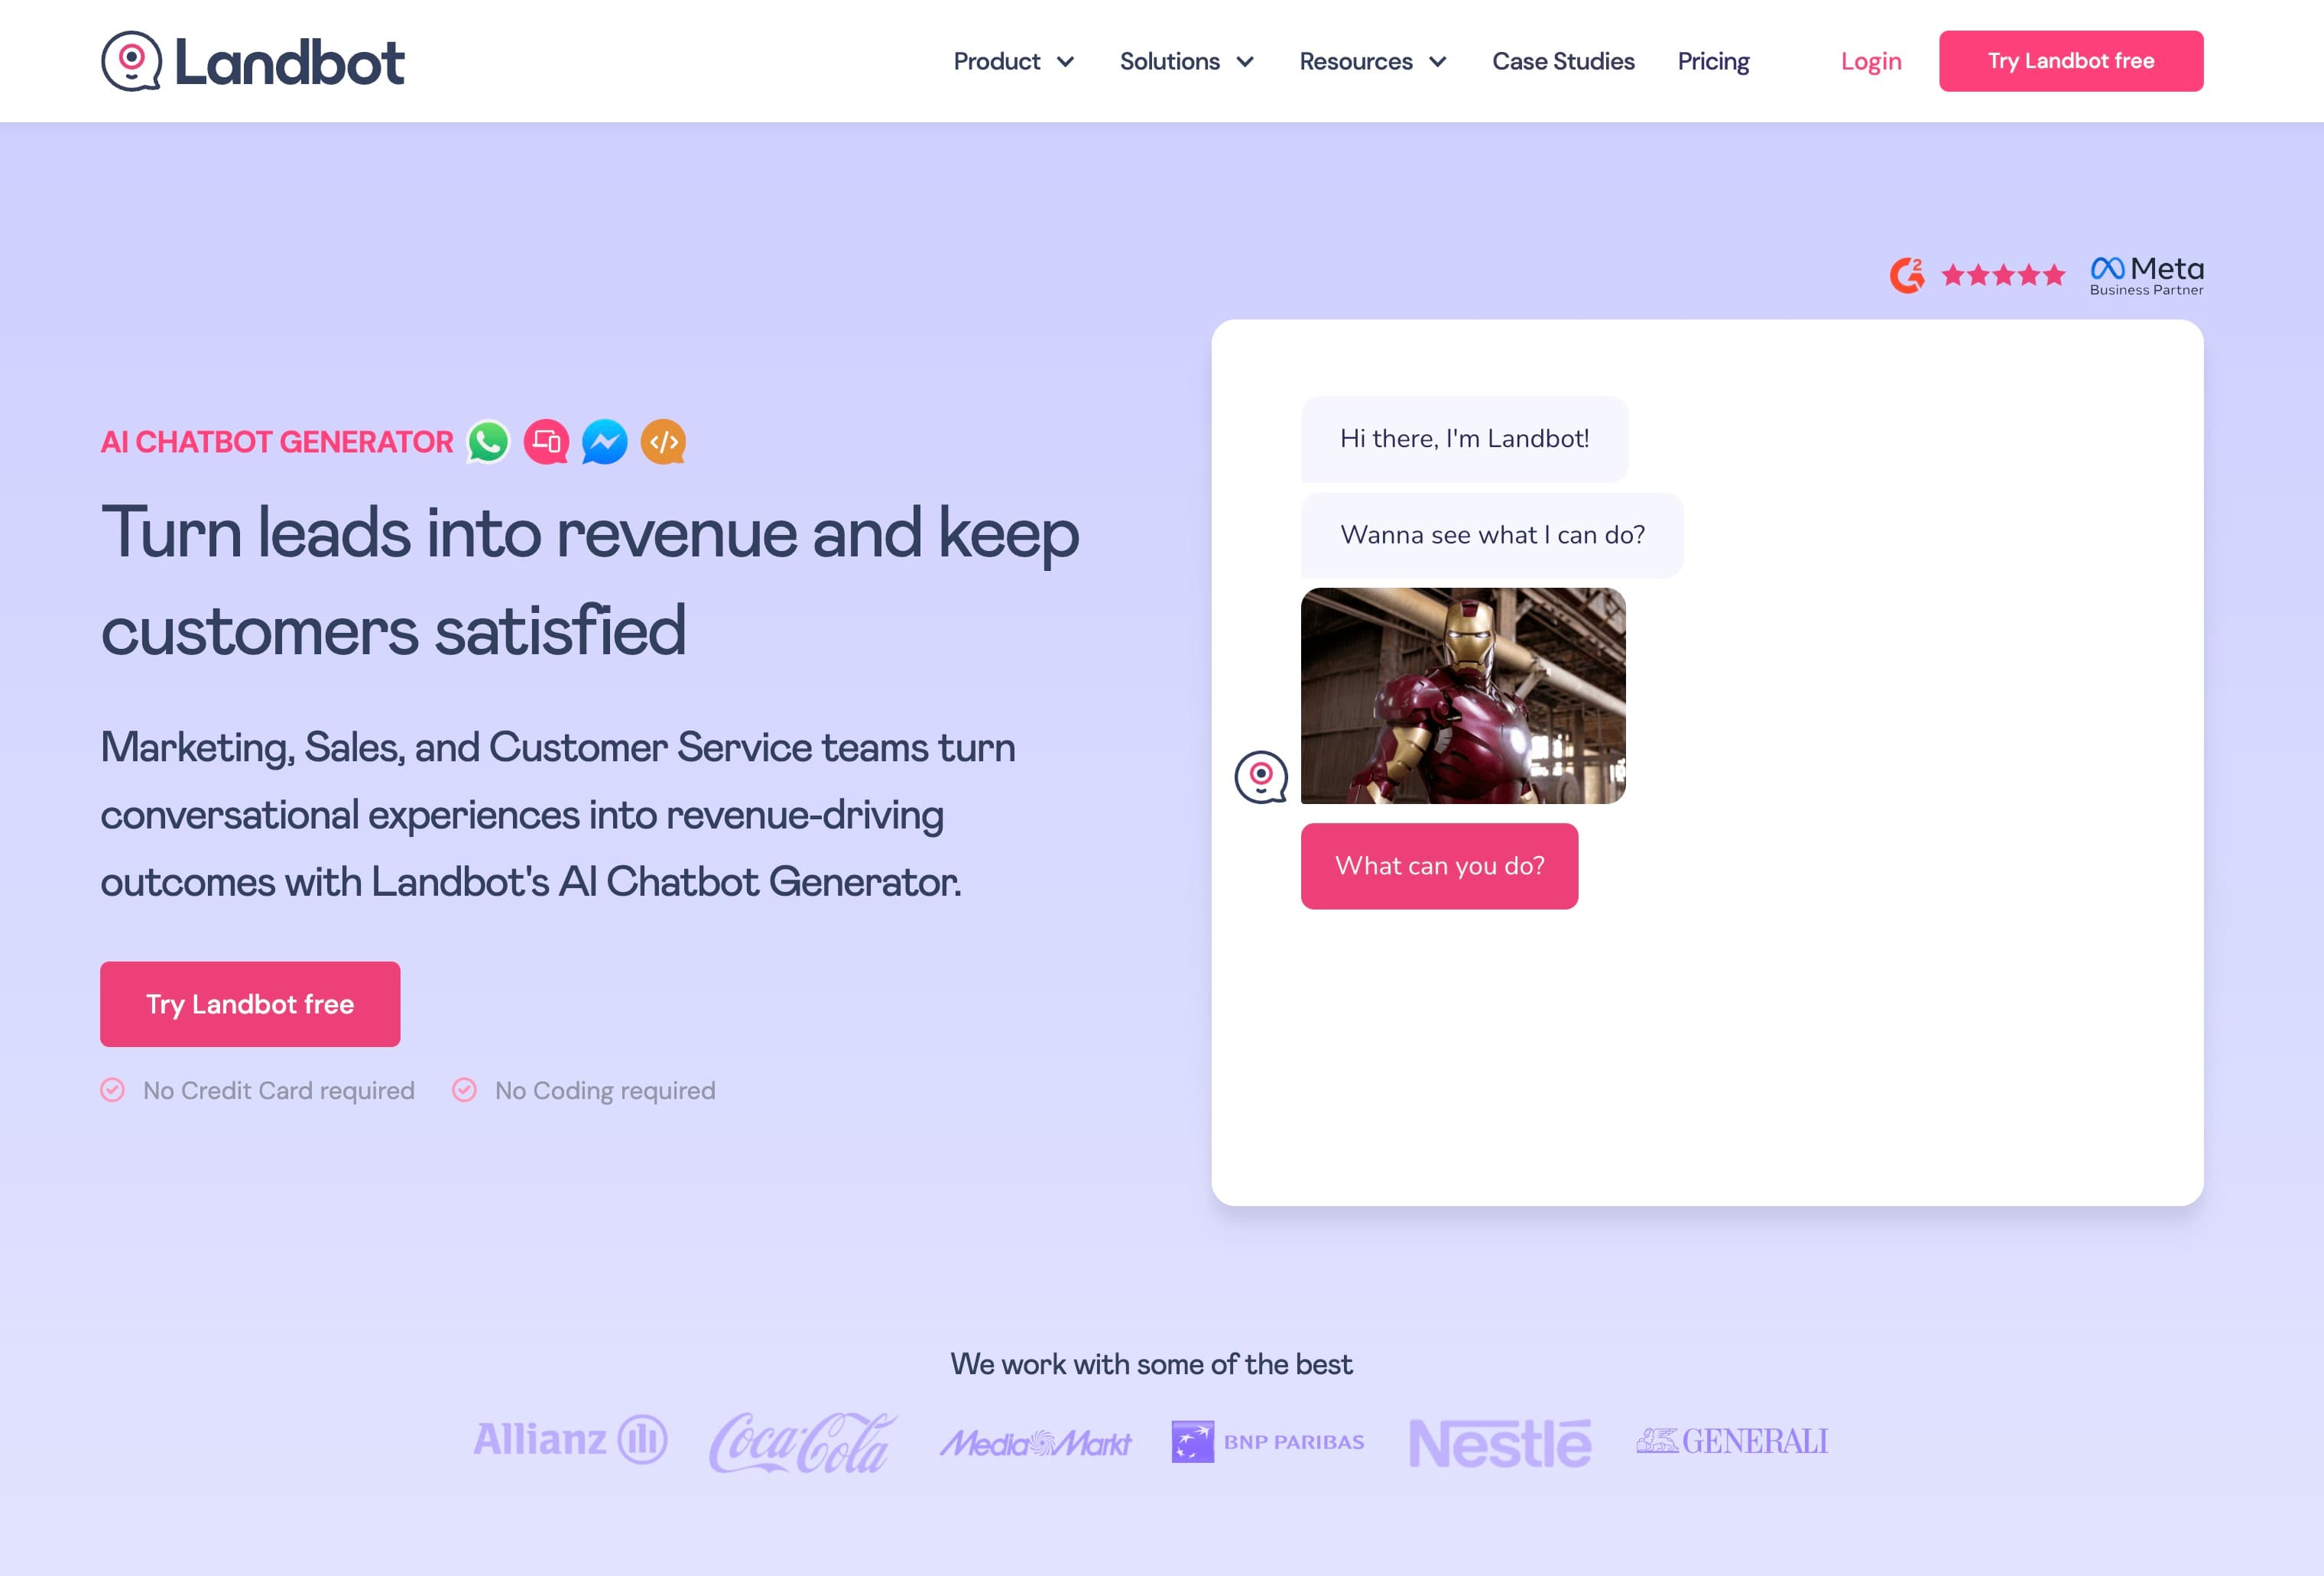Click the Messenger integration icon
The width and height of the screenshot is (2324, 1576).
[605, 442]
